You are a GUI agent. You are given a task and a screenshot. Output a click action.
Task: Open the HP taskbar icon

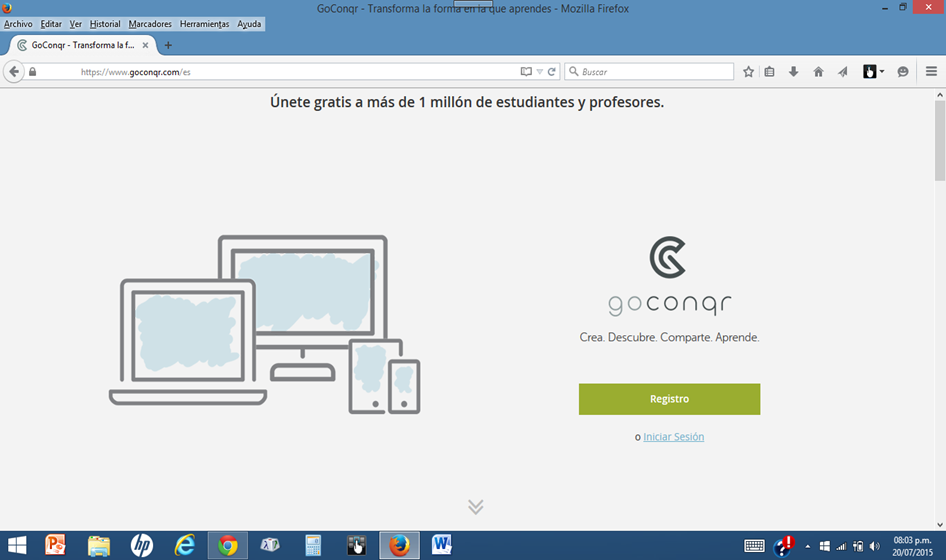click(x=141, y=546)
